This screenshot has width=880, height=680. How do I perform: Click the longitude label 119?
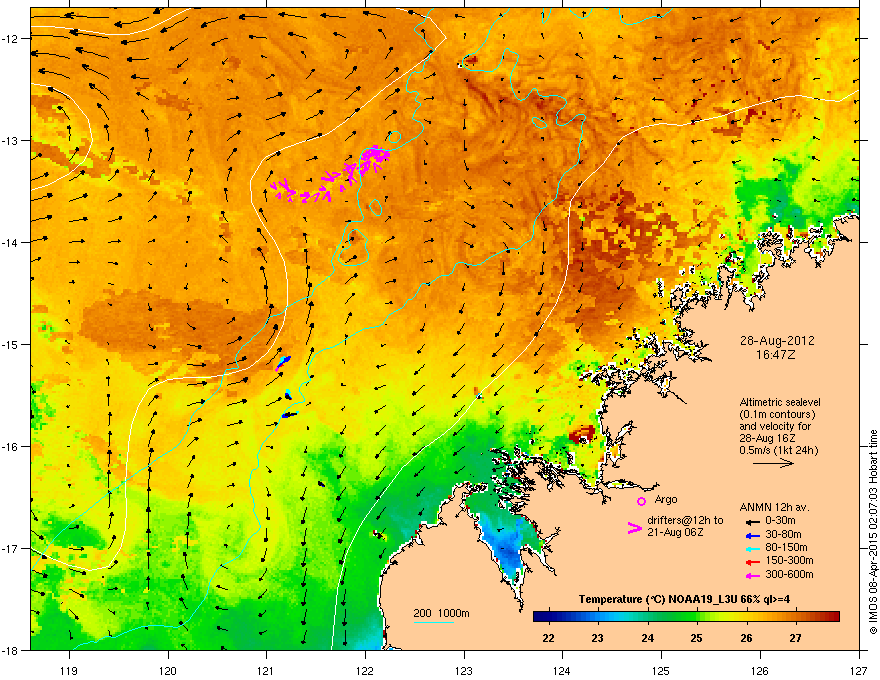click(x=68, y=670)
